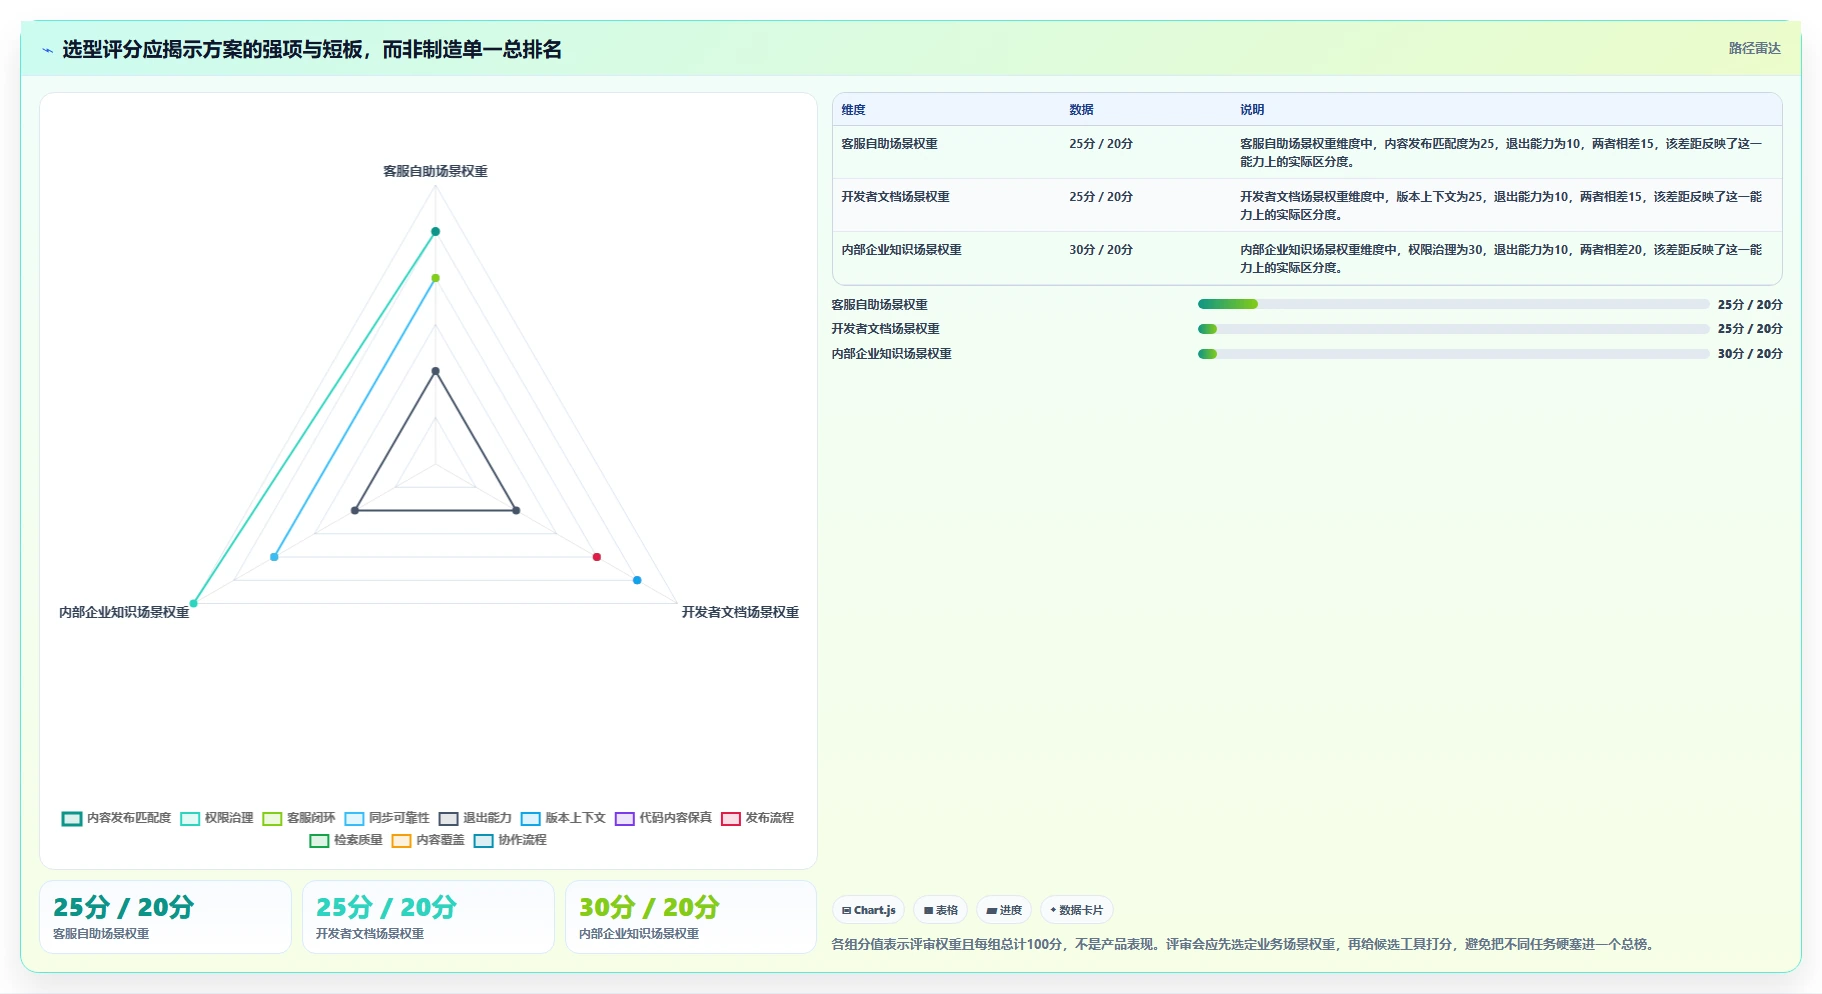Click the red radar data point
Screen dimensions: 1822x994
coord(597,557)
